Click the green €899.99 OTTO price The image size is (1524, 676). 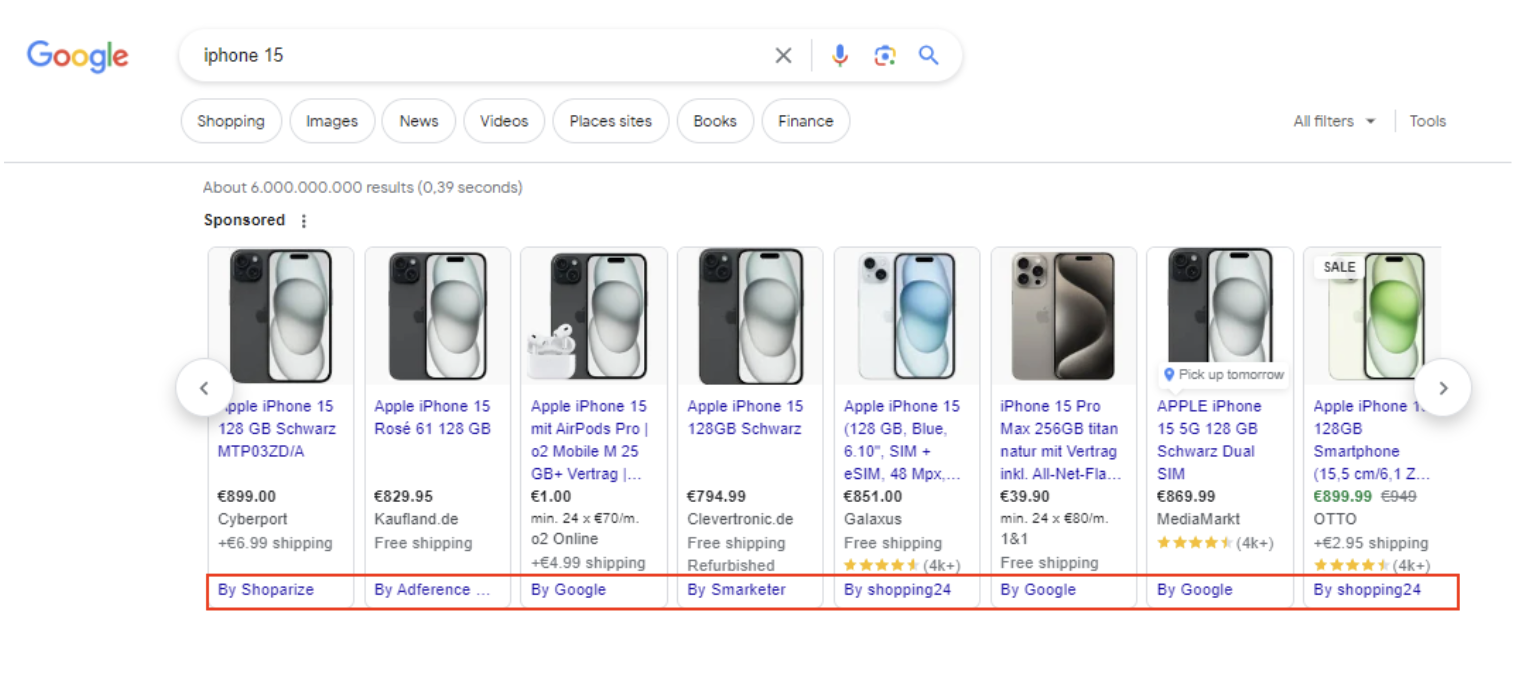(1343, 497)
